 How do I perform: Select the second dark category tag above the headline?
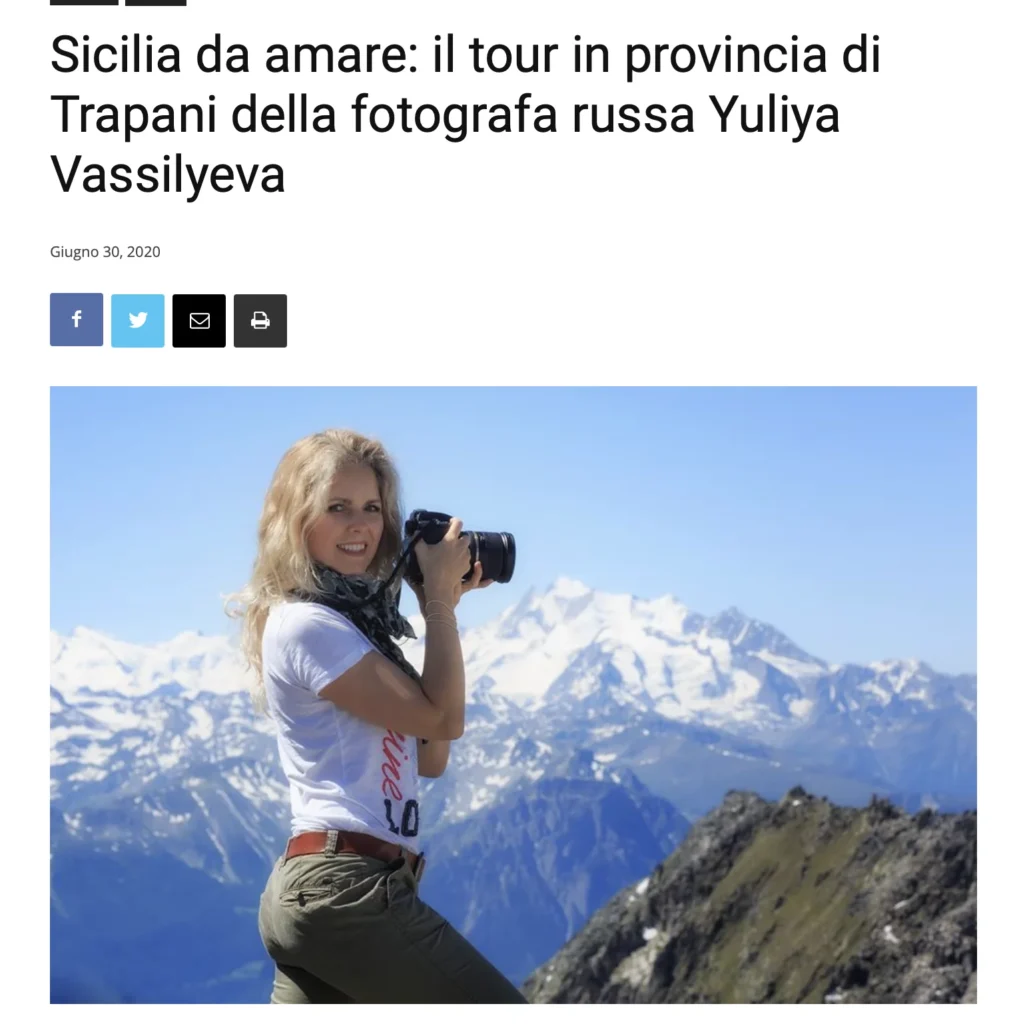[155, 2]
